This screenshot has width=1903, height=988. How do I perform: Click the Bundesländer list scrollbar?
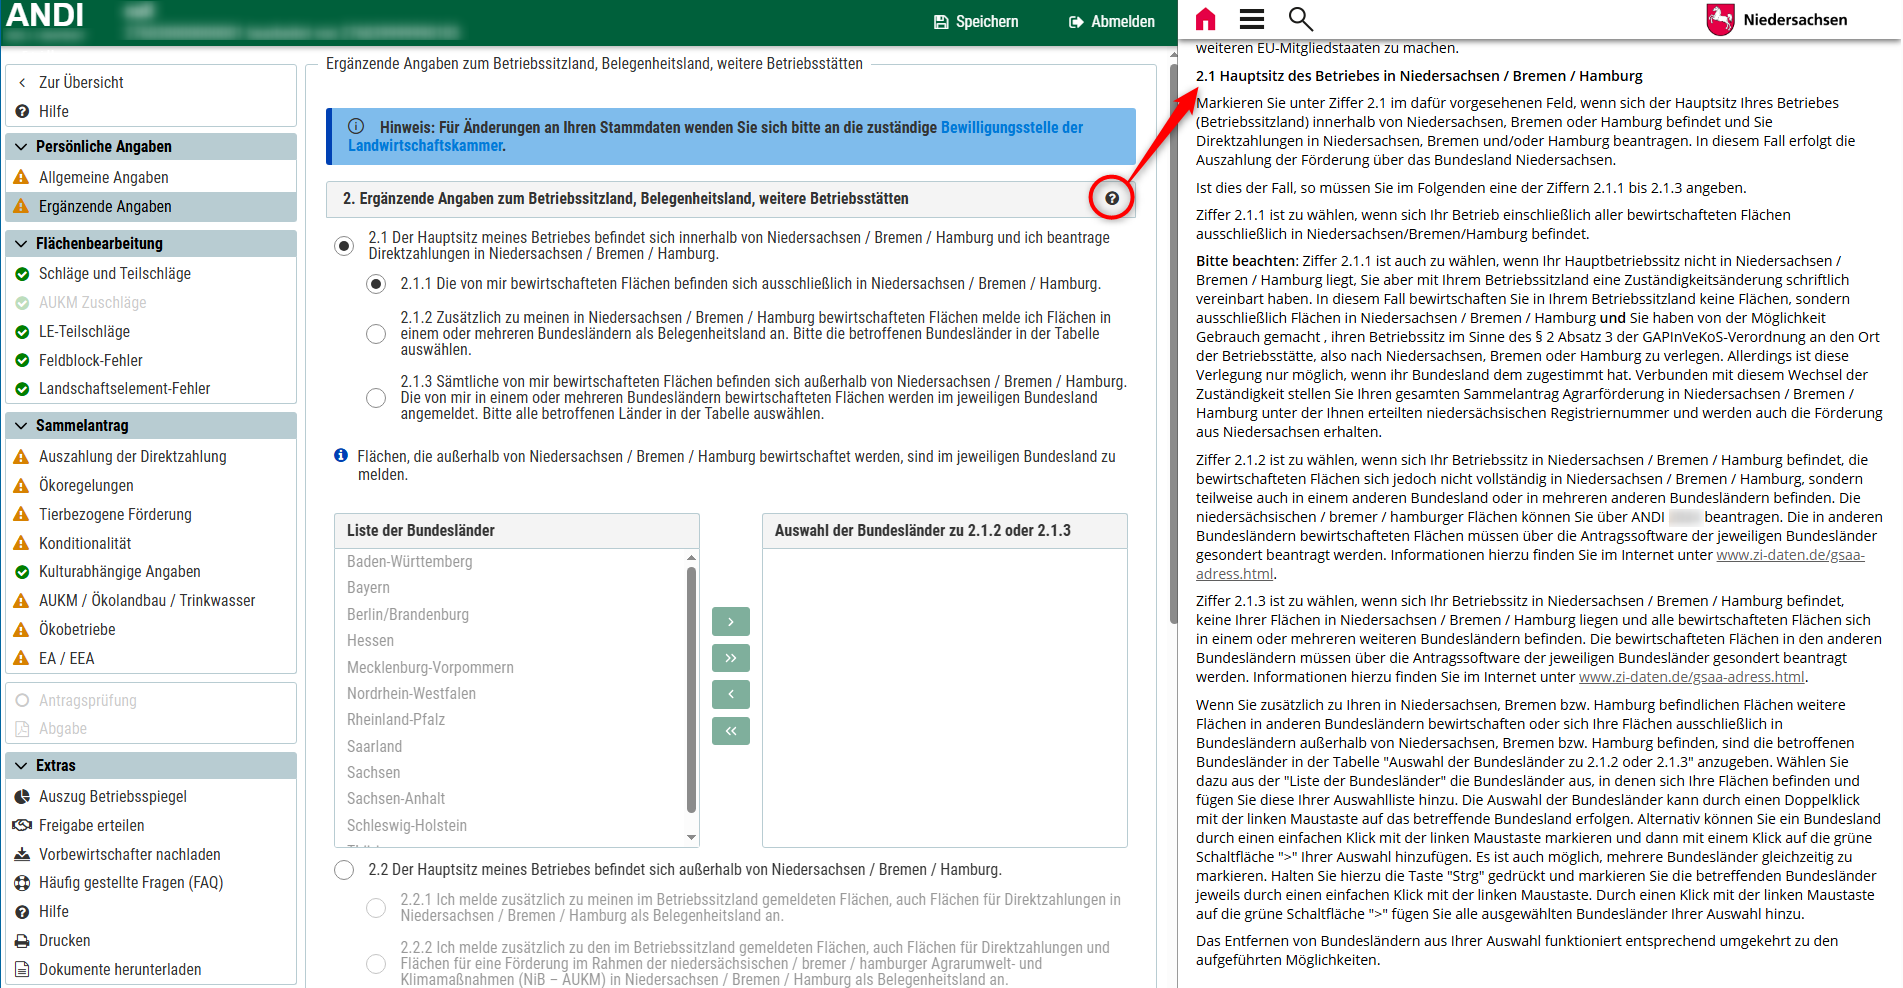[691, 690]
